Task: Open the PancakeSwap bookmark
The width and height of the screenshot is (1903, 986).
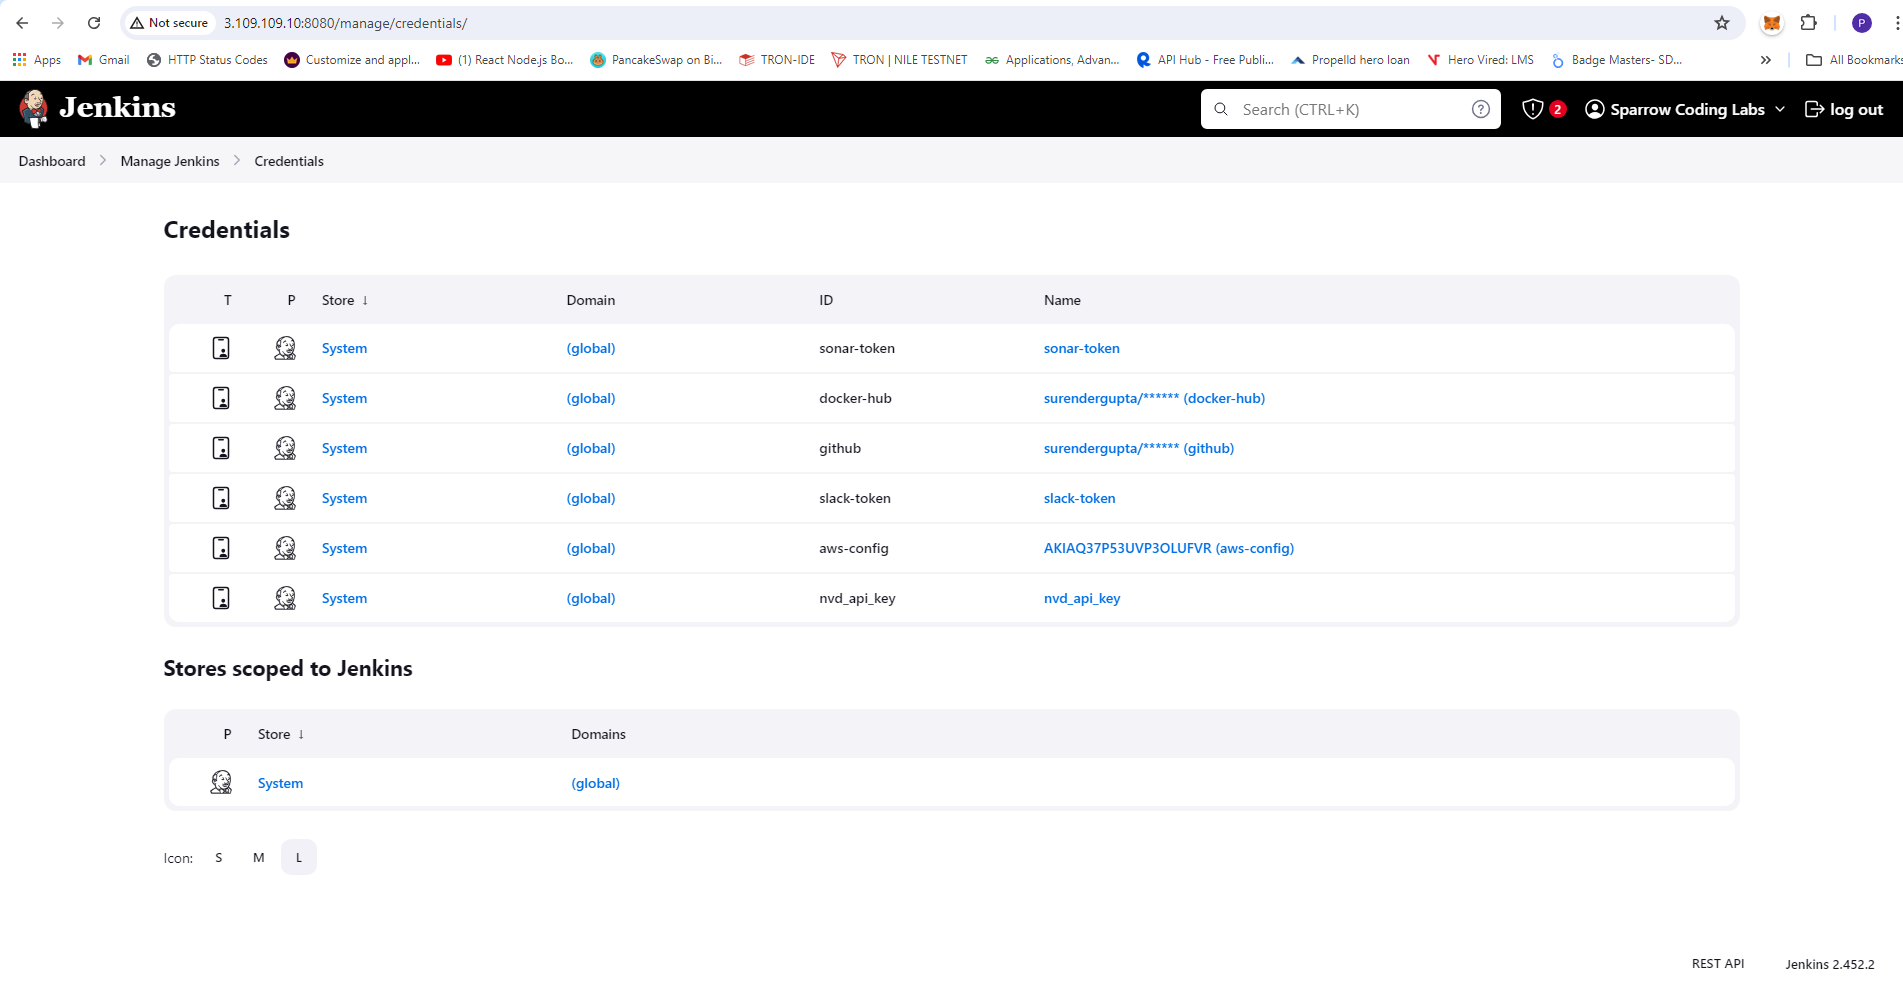Action: click(x=656, y=60)
